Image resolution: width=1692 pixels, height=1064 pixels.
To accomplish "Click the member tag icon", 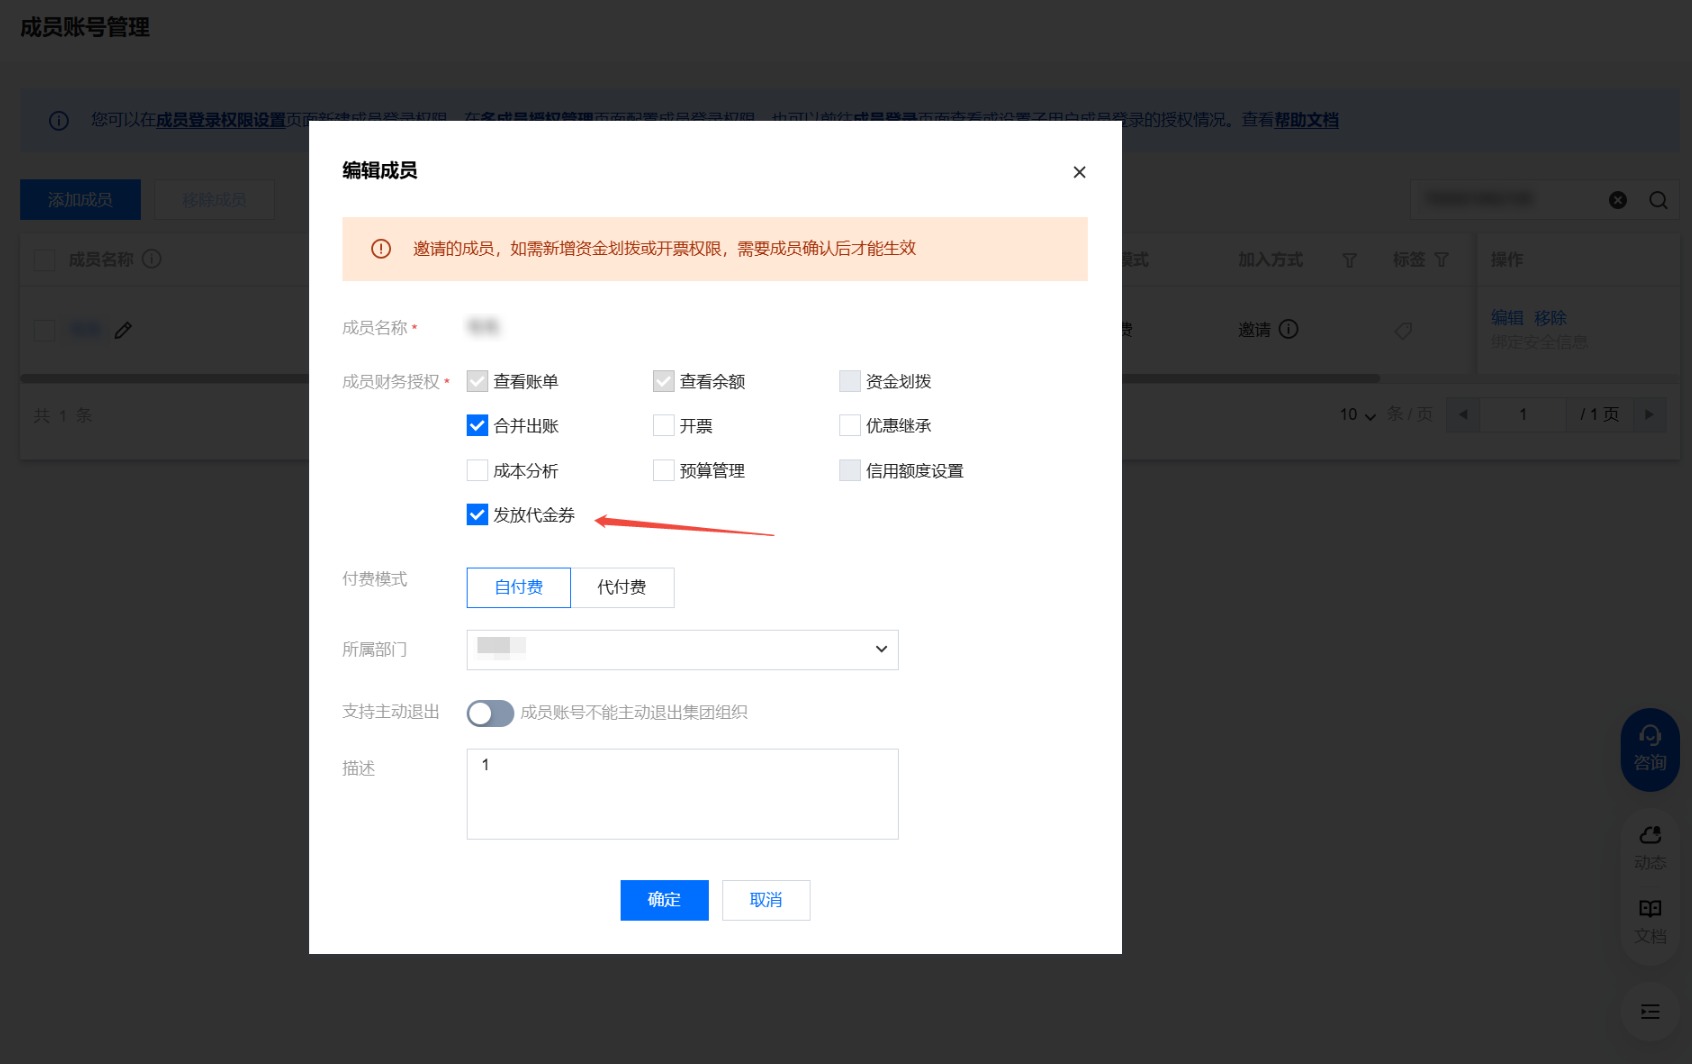I will tap(1403, 330).
